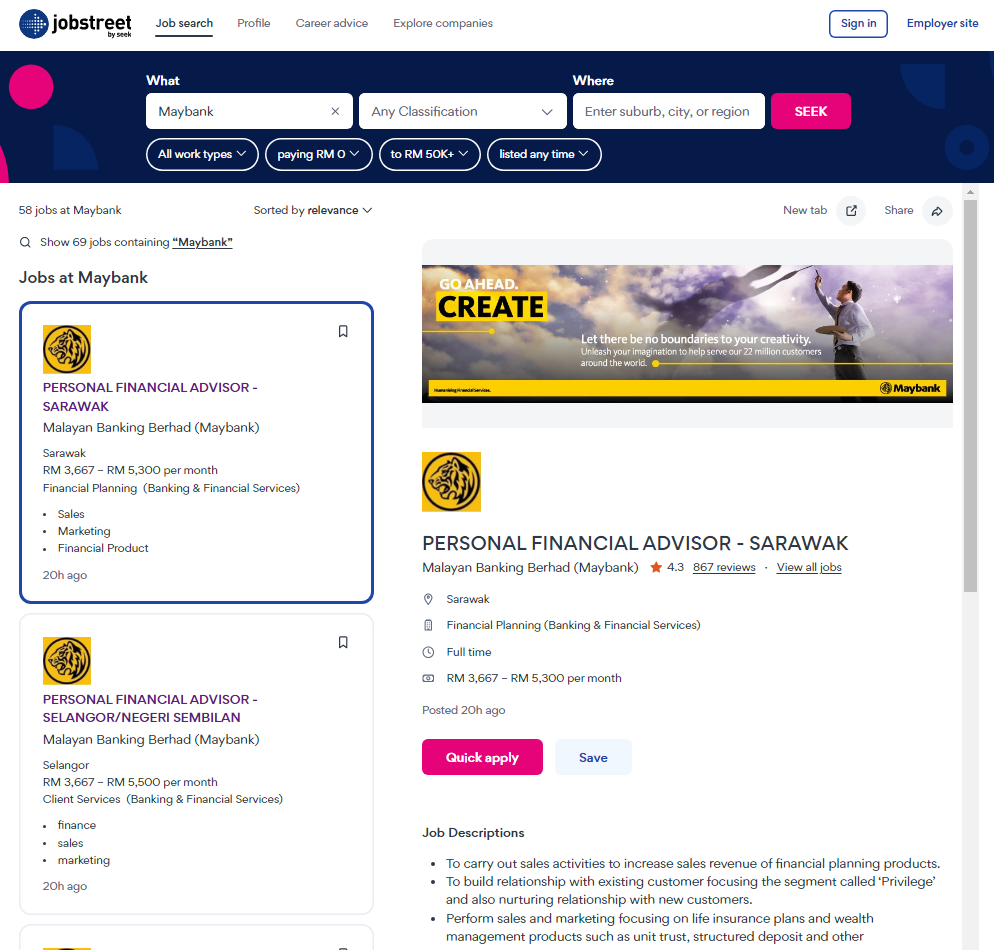The image size is (994, 950).
Task: Click the View all jobs link
Action: [809, 567]
